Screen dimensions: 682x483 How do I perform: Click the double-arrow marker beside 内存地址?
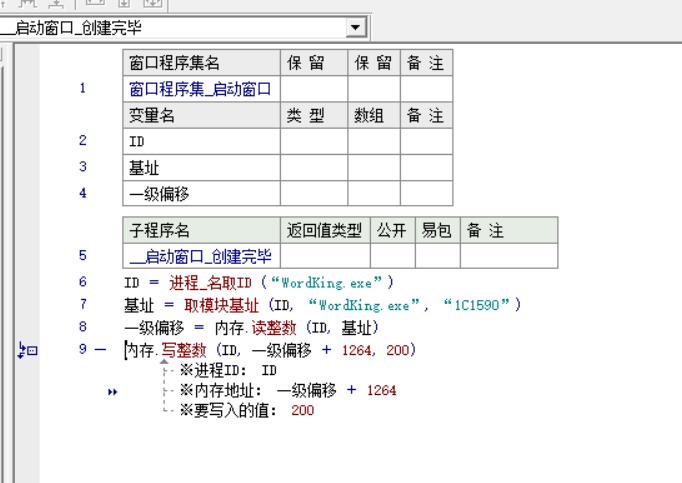[x=113, y=391]
